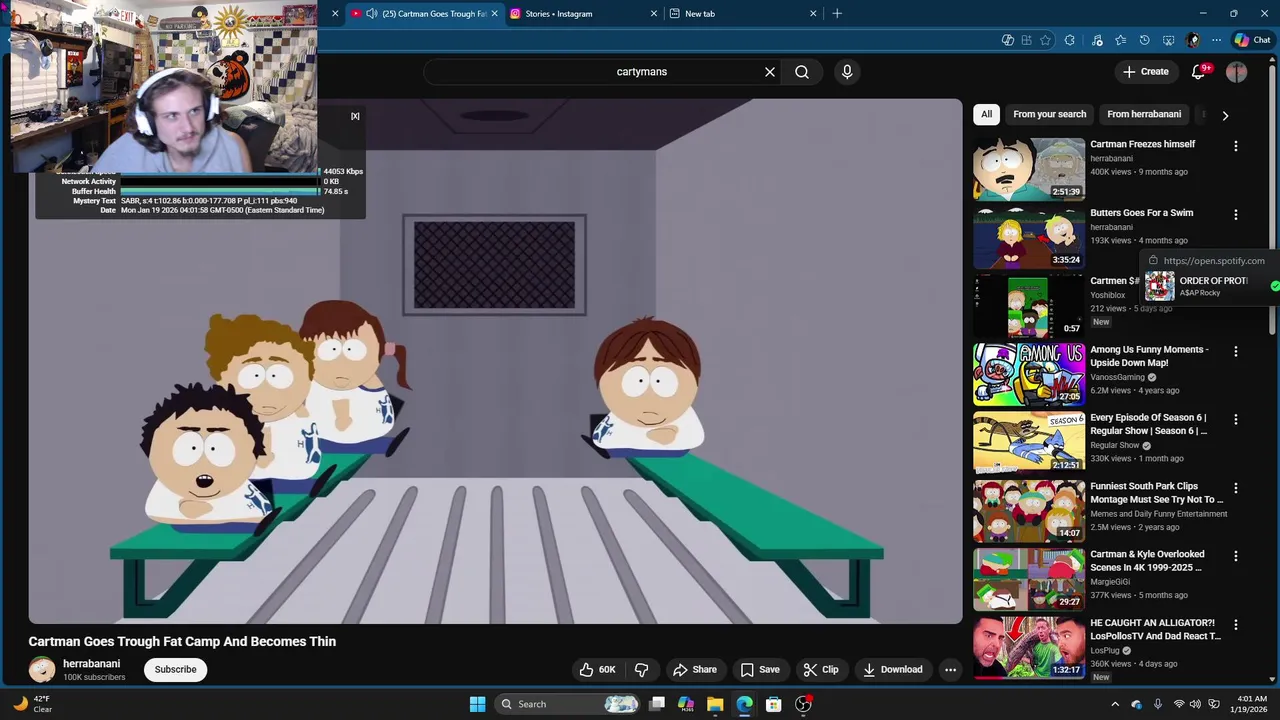Viewport: 1280px width, 720px height.
Task: Open Edge screenshot tool icon
Action: tap(1169, 40)
